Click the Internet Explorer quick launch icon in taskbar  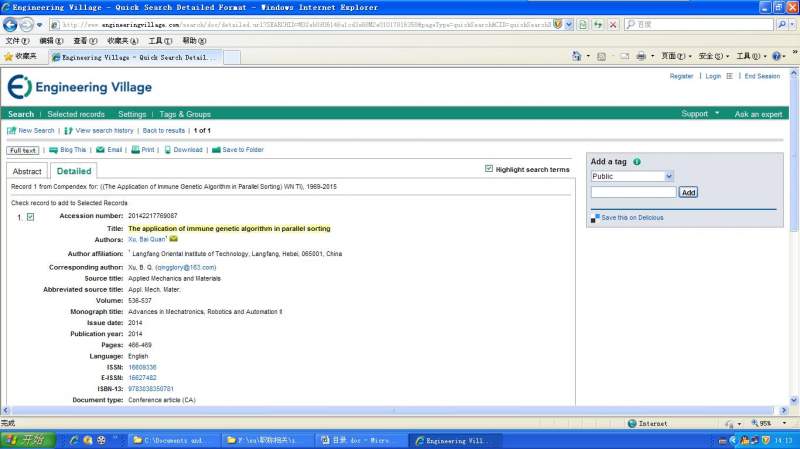(x=74, y=440)
